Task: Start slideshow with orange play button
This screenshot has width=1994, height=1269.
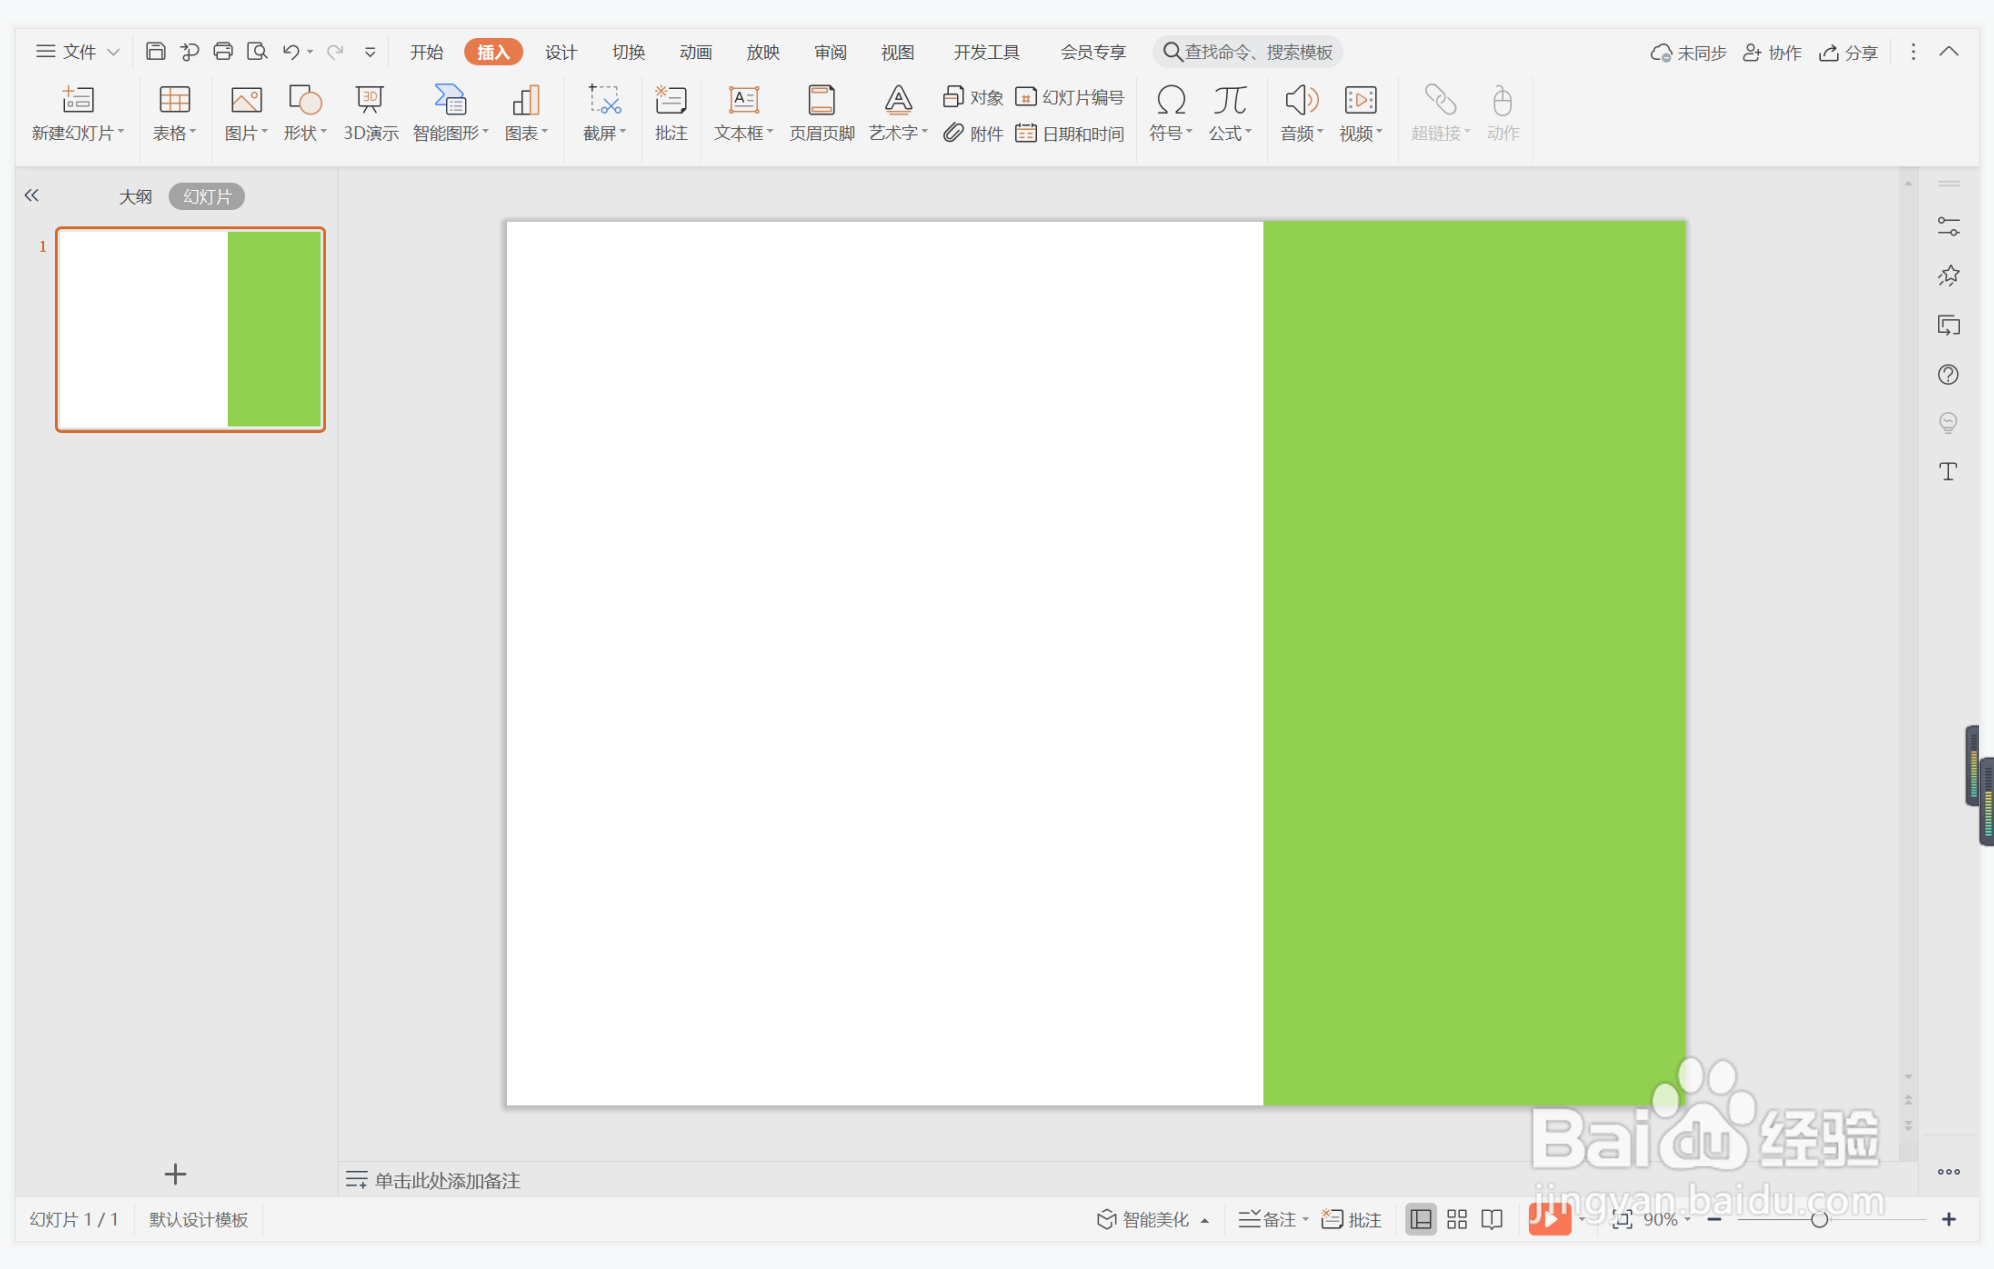Action: click(1549, 1218)
